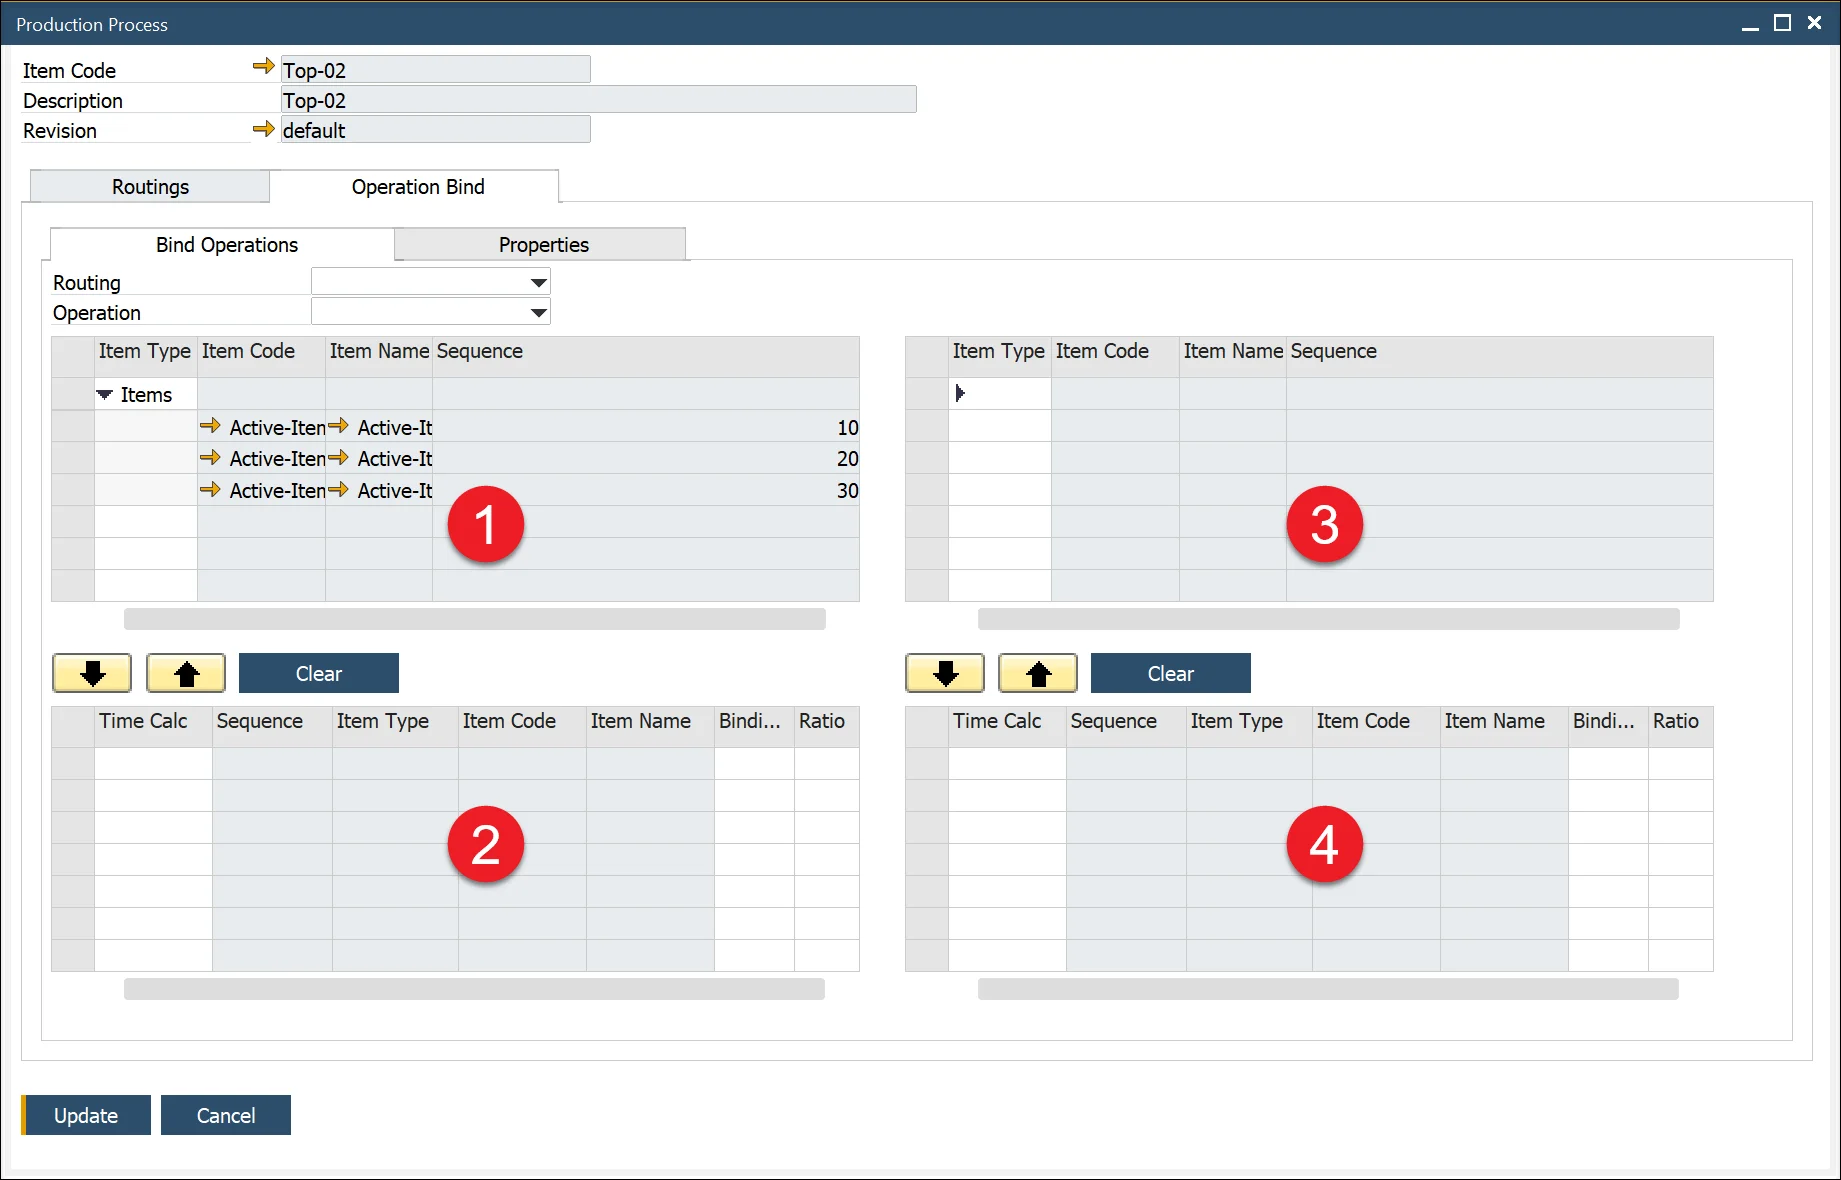Click the left Clear button
Image resolution: width=1841 pixels, height=1180 pixels.
pos(318,674)
